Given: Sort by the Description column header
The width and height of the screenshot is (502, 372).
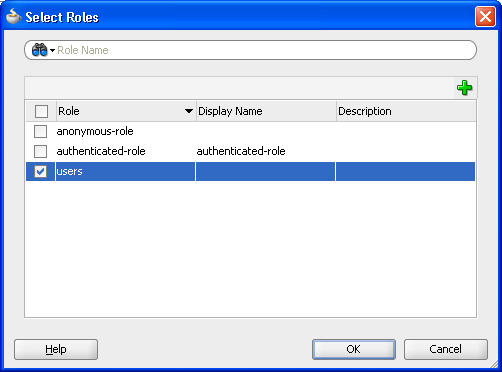Looking at the screenshot, I should (406, 111).
